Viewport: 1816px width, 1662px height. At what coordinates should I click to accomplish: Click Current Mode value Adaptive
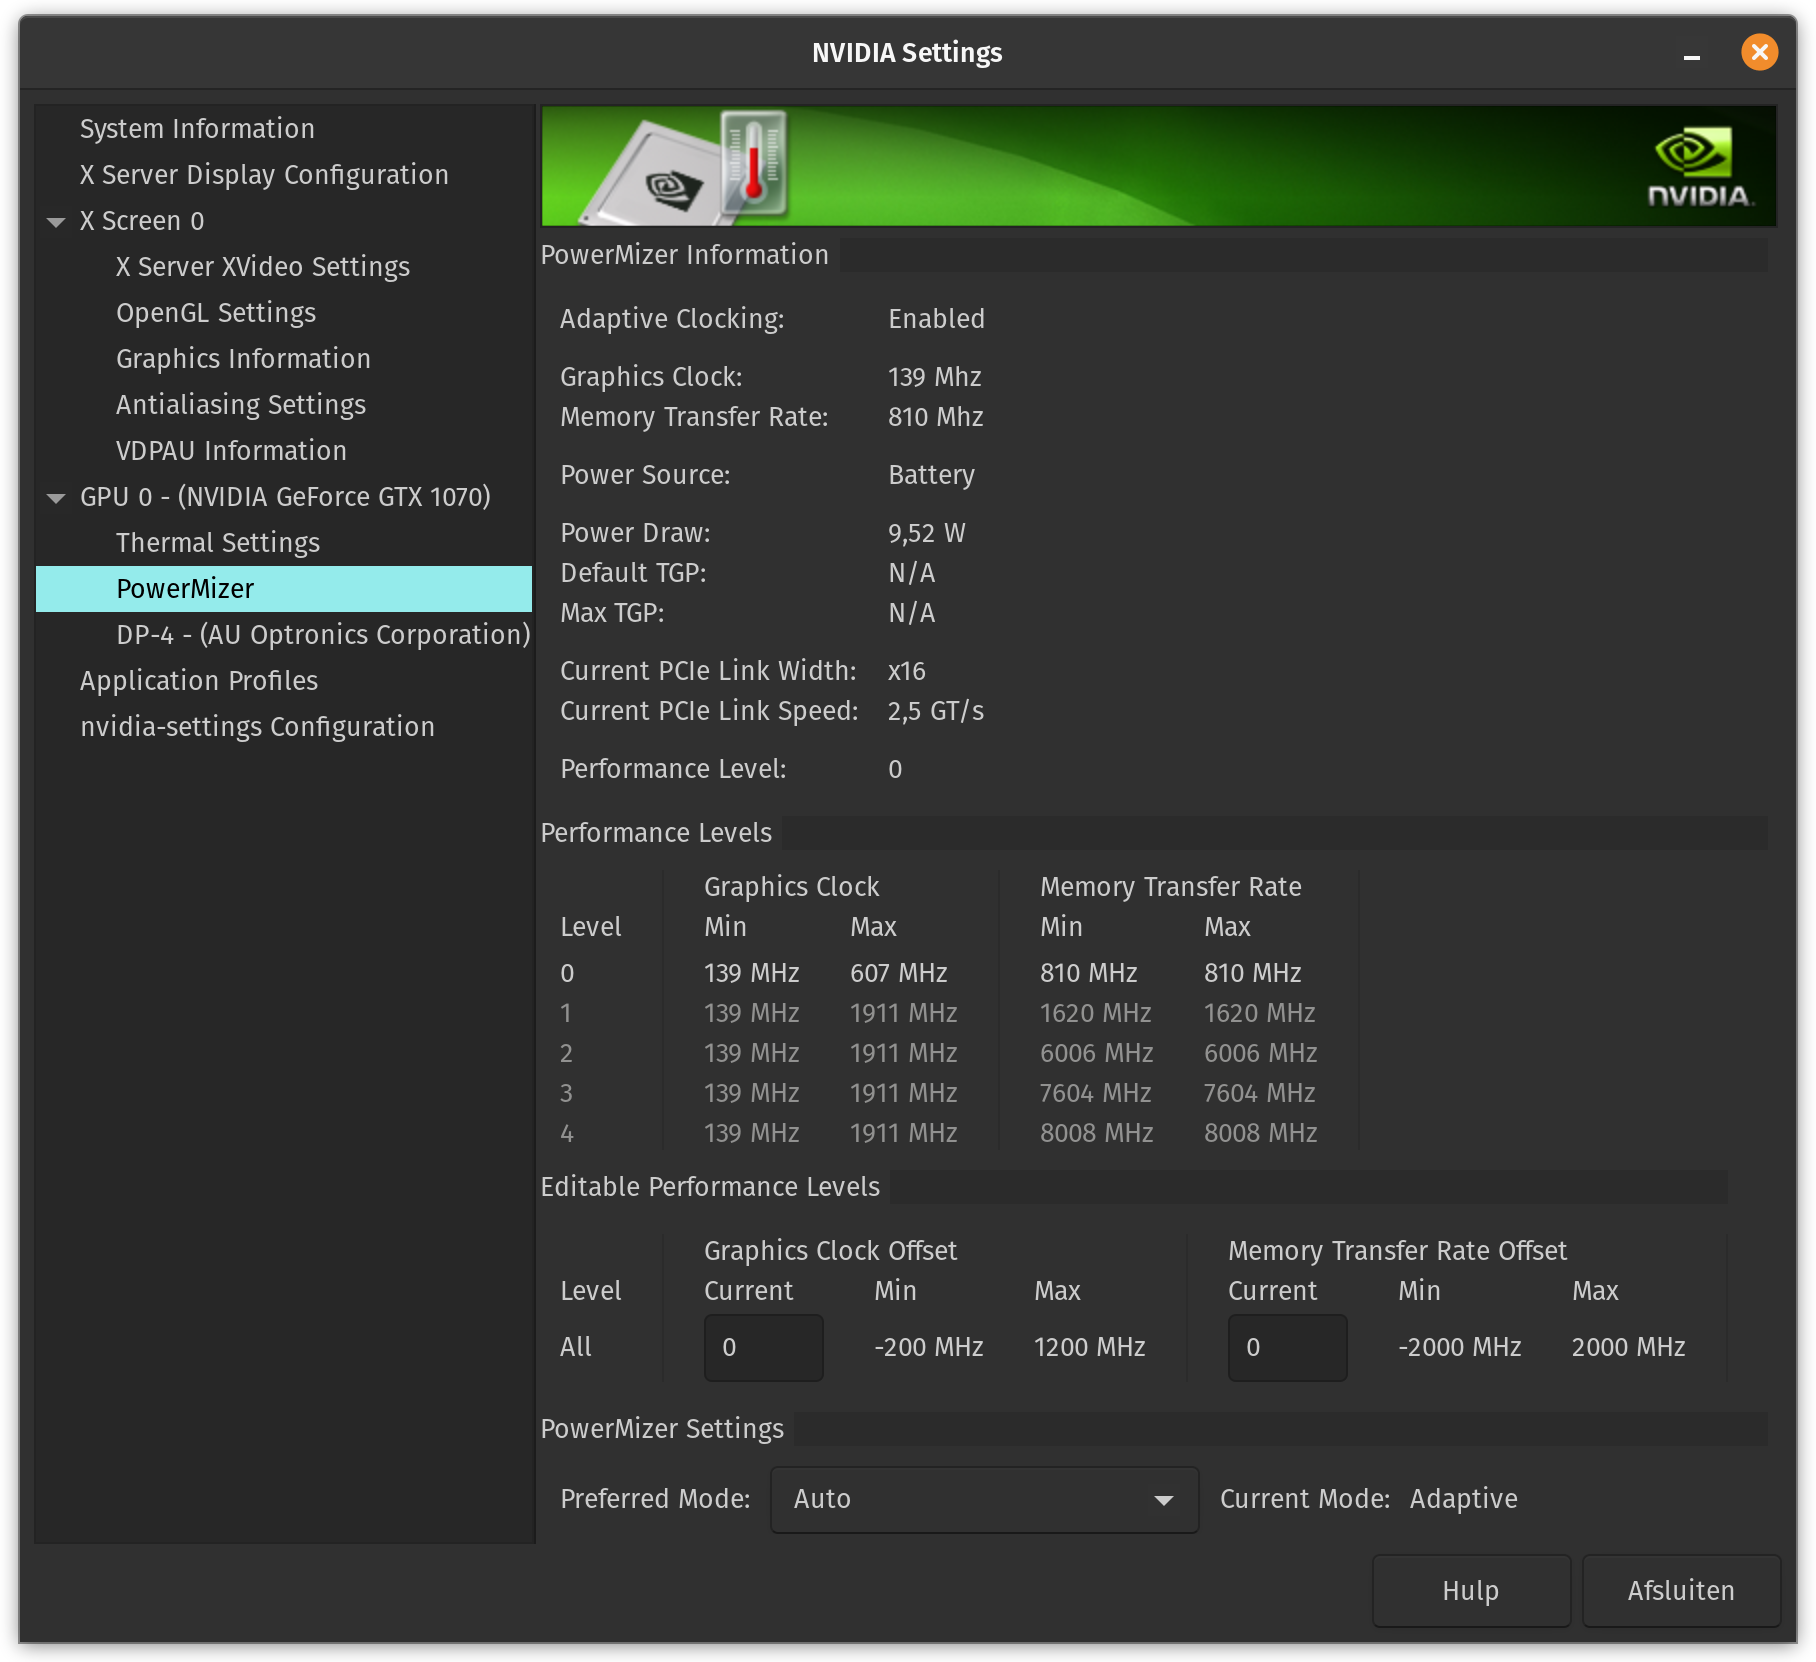1464,1499
